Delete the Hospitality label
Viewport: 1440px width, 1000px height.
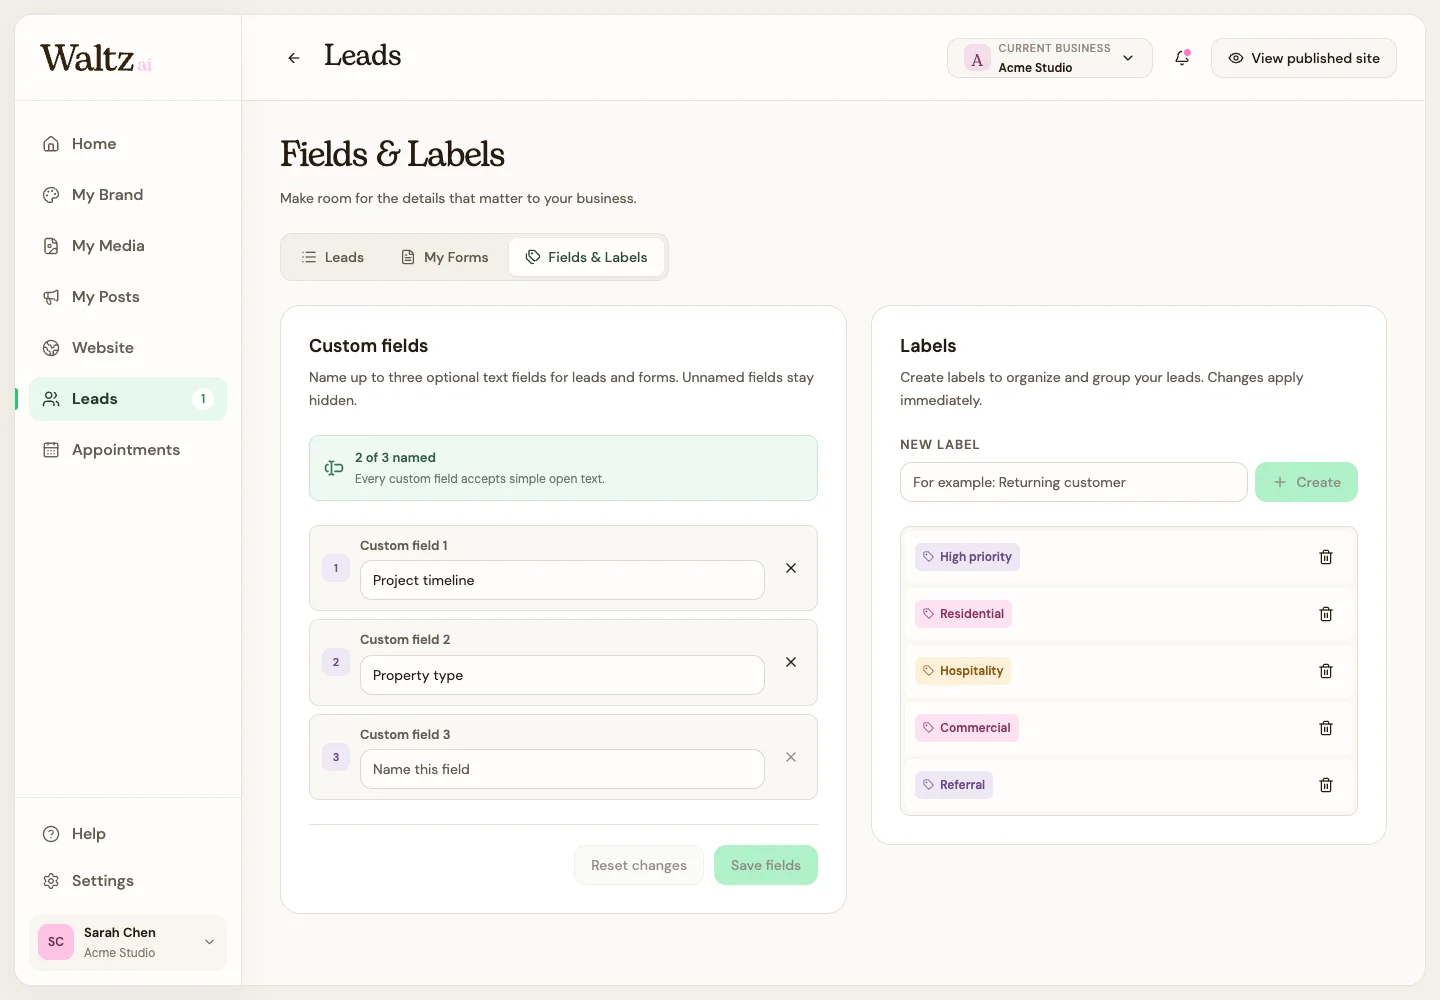pos(1326,671)
